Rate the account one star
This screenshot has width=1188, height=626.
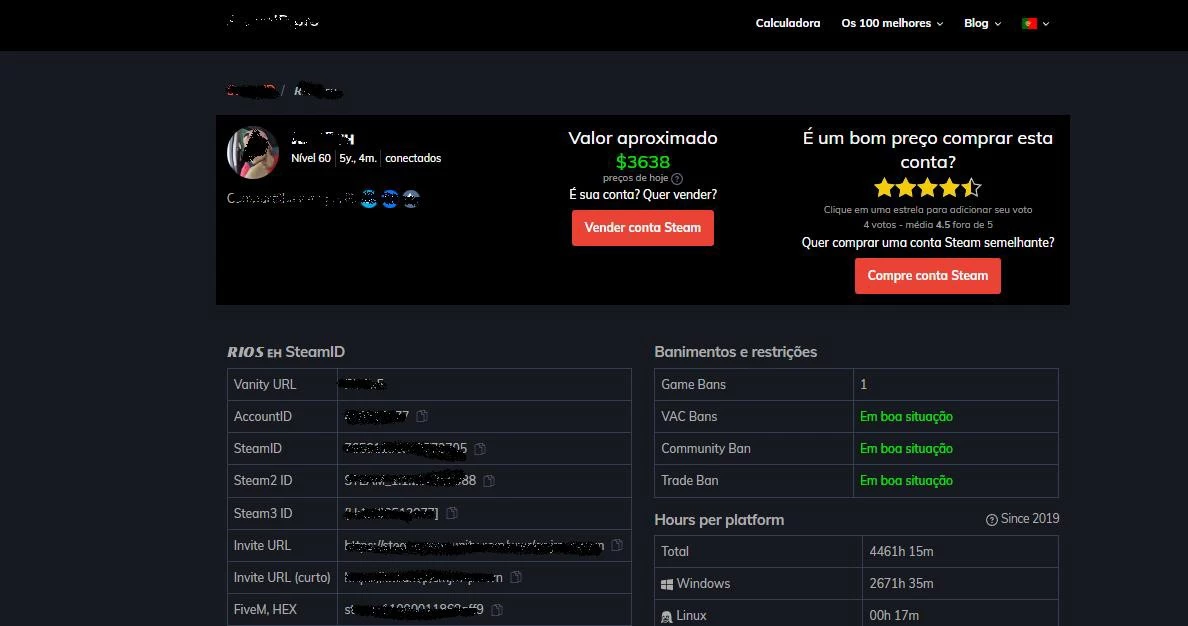(883, 187)
